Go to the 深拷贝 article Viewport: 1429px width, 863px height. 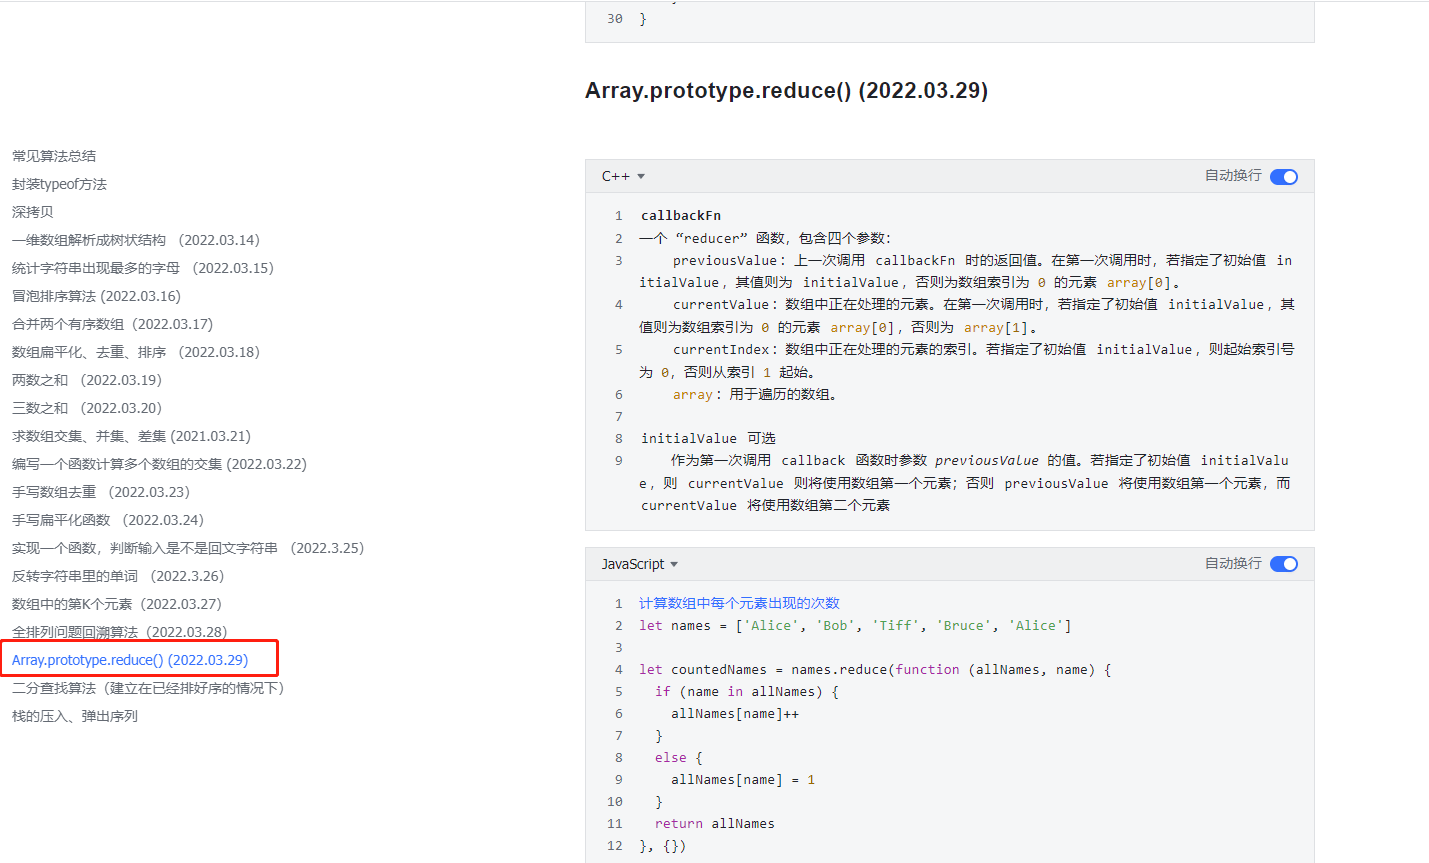(x=33, y=212)
